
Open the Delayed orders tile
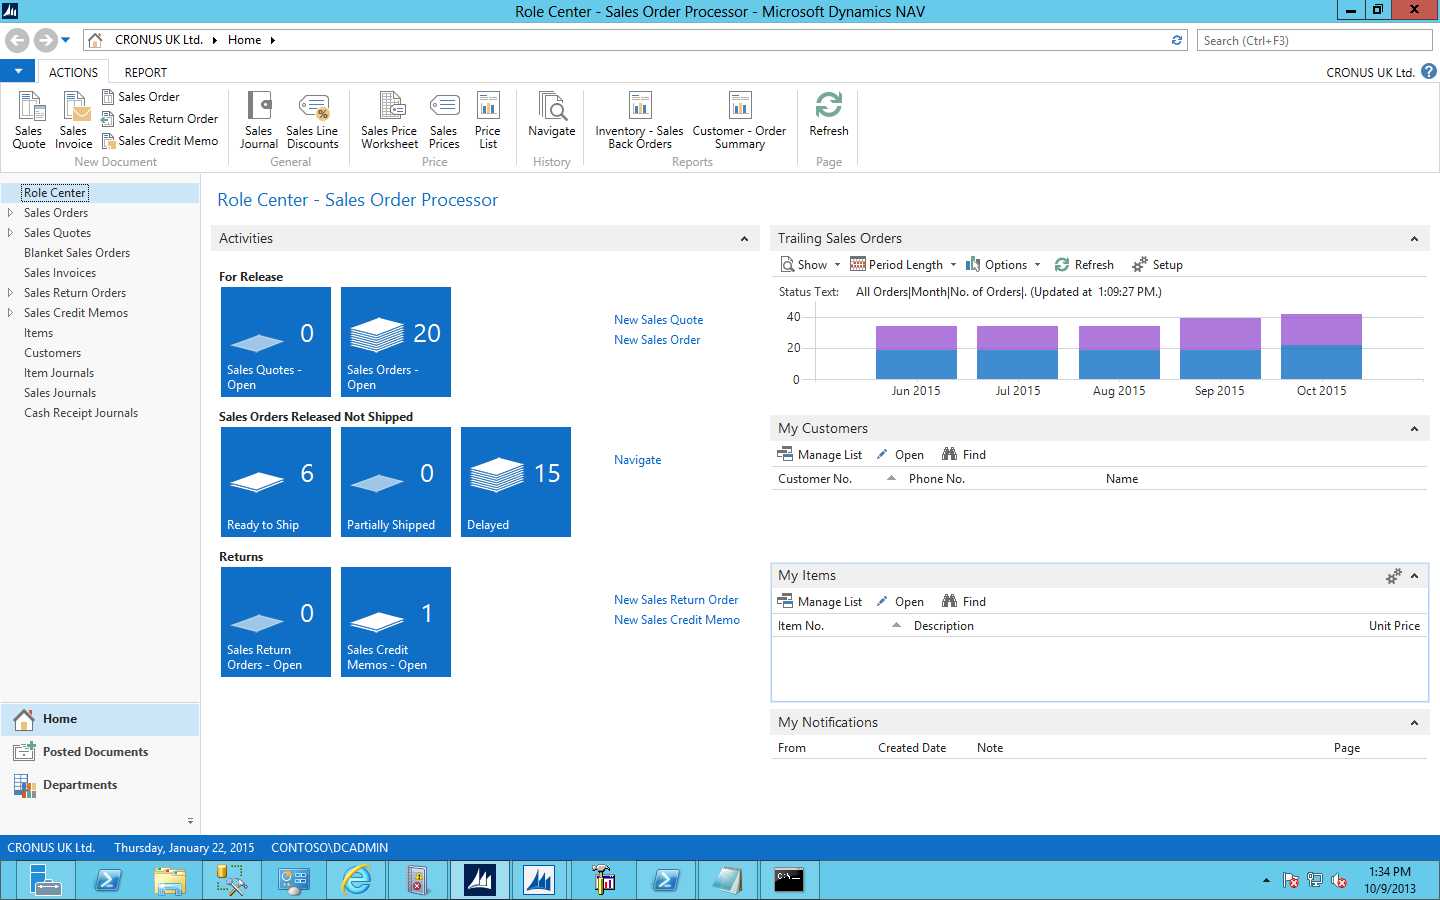tap(516, 482)
